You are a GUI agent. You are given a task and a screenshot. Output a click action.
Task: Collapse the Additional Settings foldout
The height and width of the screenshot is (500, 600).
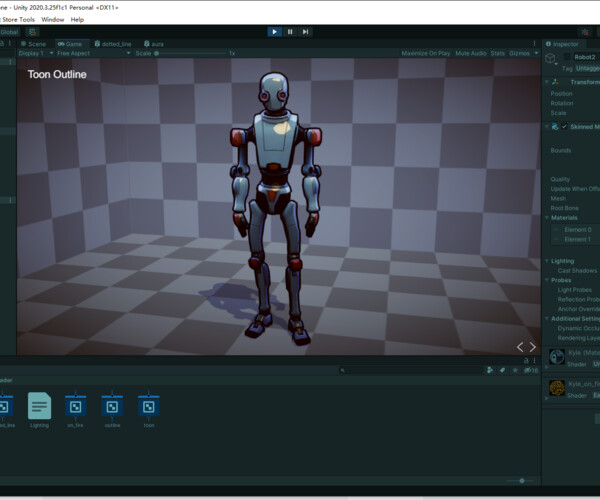[546, 319]
